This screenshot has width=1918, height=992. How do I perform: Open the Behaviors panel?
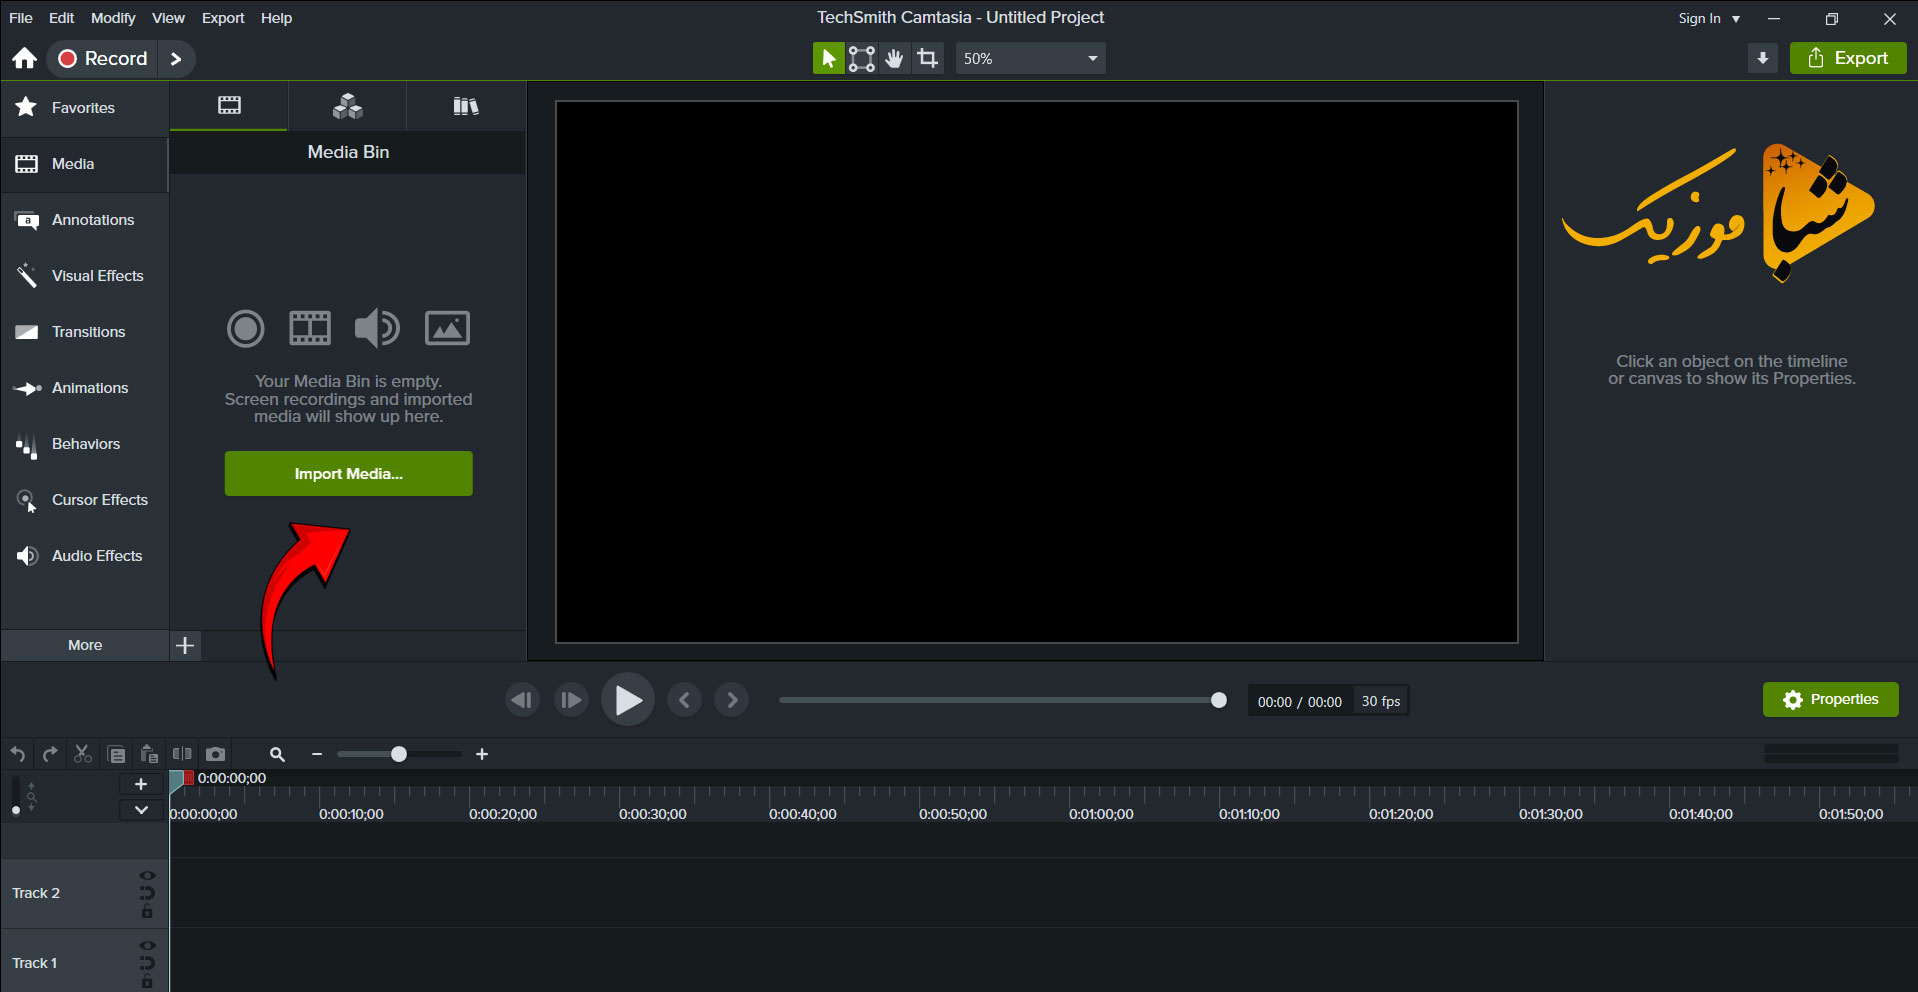tap(84, 444)
